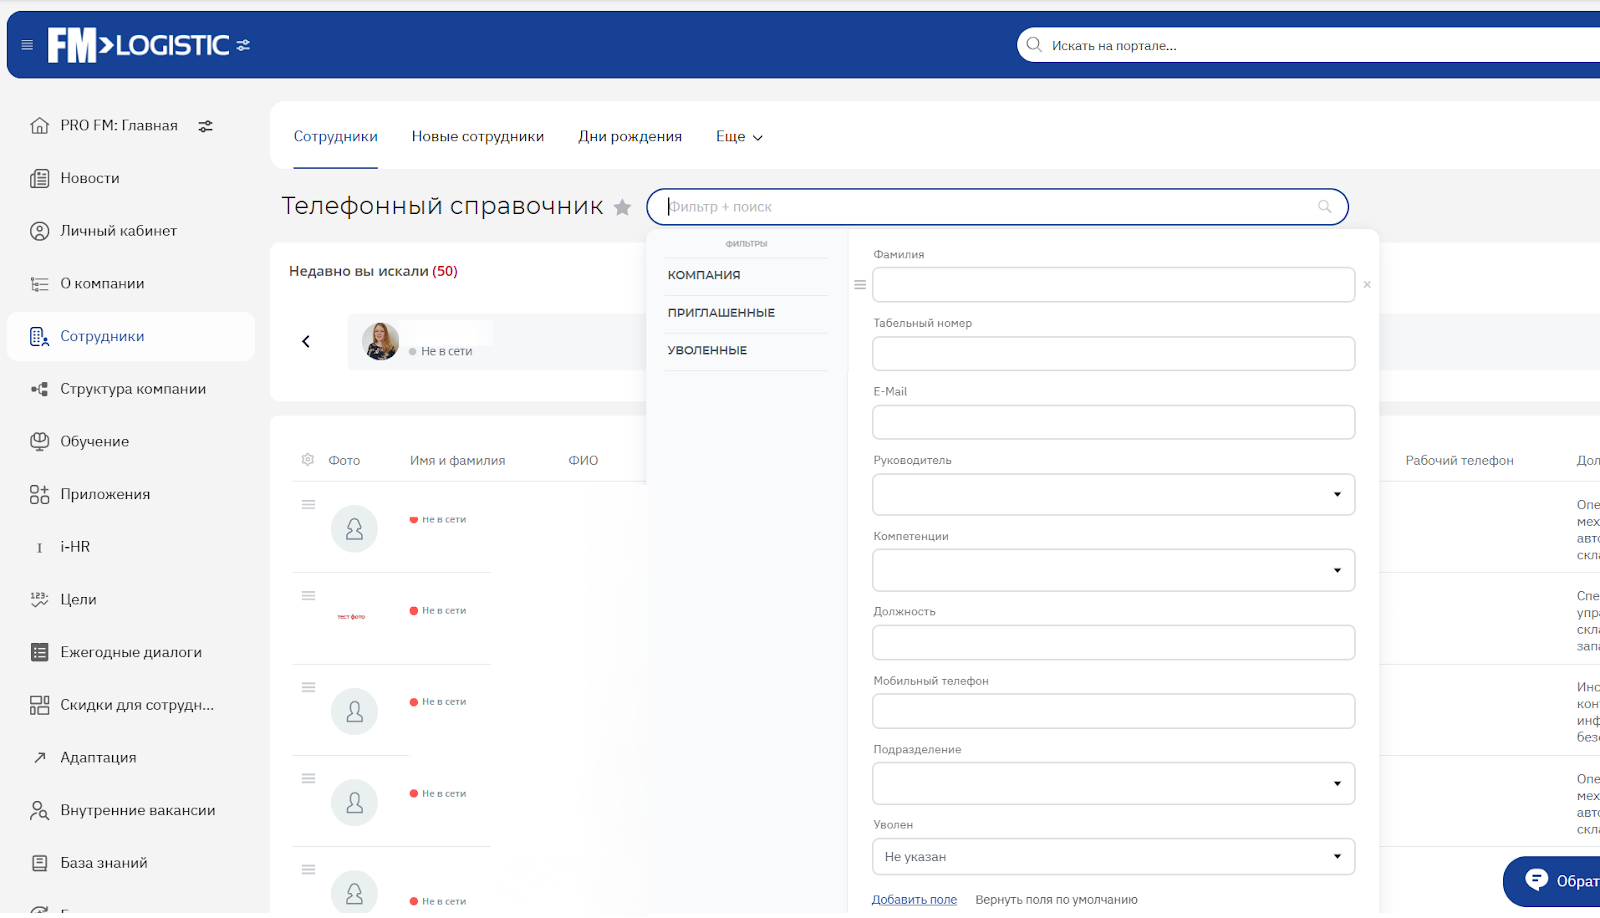Click the settings sliders icon beside PRO FM: Главная
The height and width of the screenshot is (918, 1600).
pos(205,126)
